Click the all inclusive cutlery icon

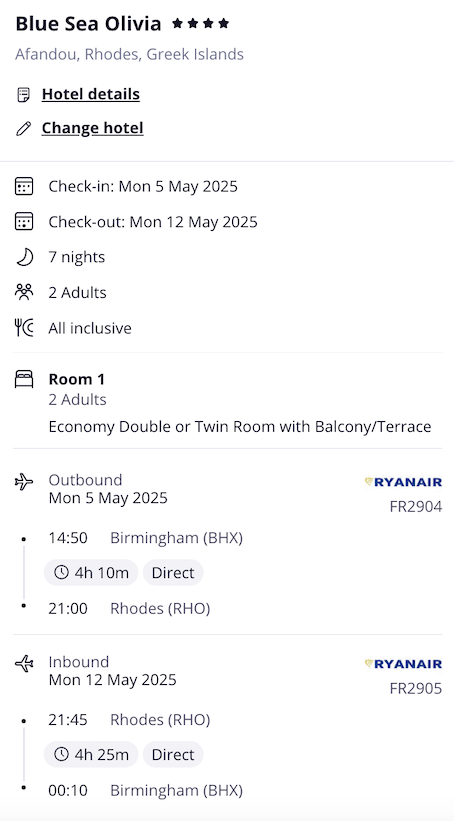click(x=24, y=328)
